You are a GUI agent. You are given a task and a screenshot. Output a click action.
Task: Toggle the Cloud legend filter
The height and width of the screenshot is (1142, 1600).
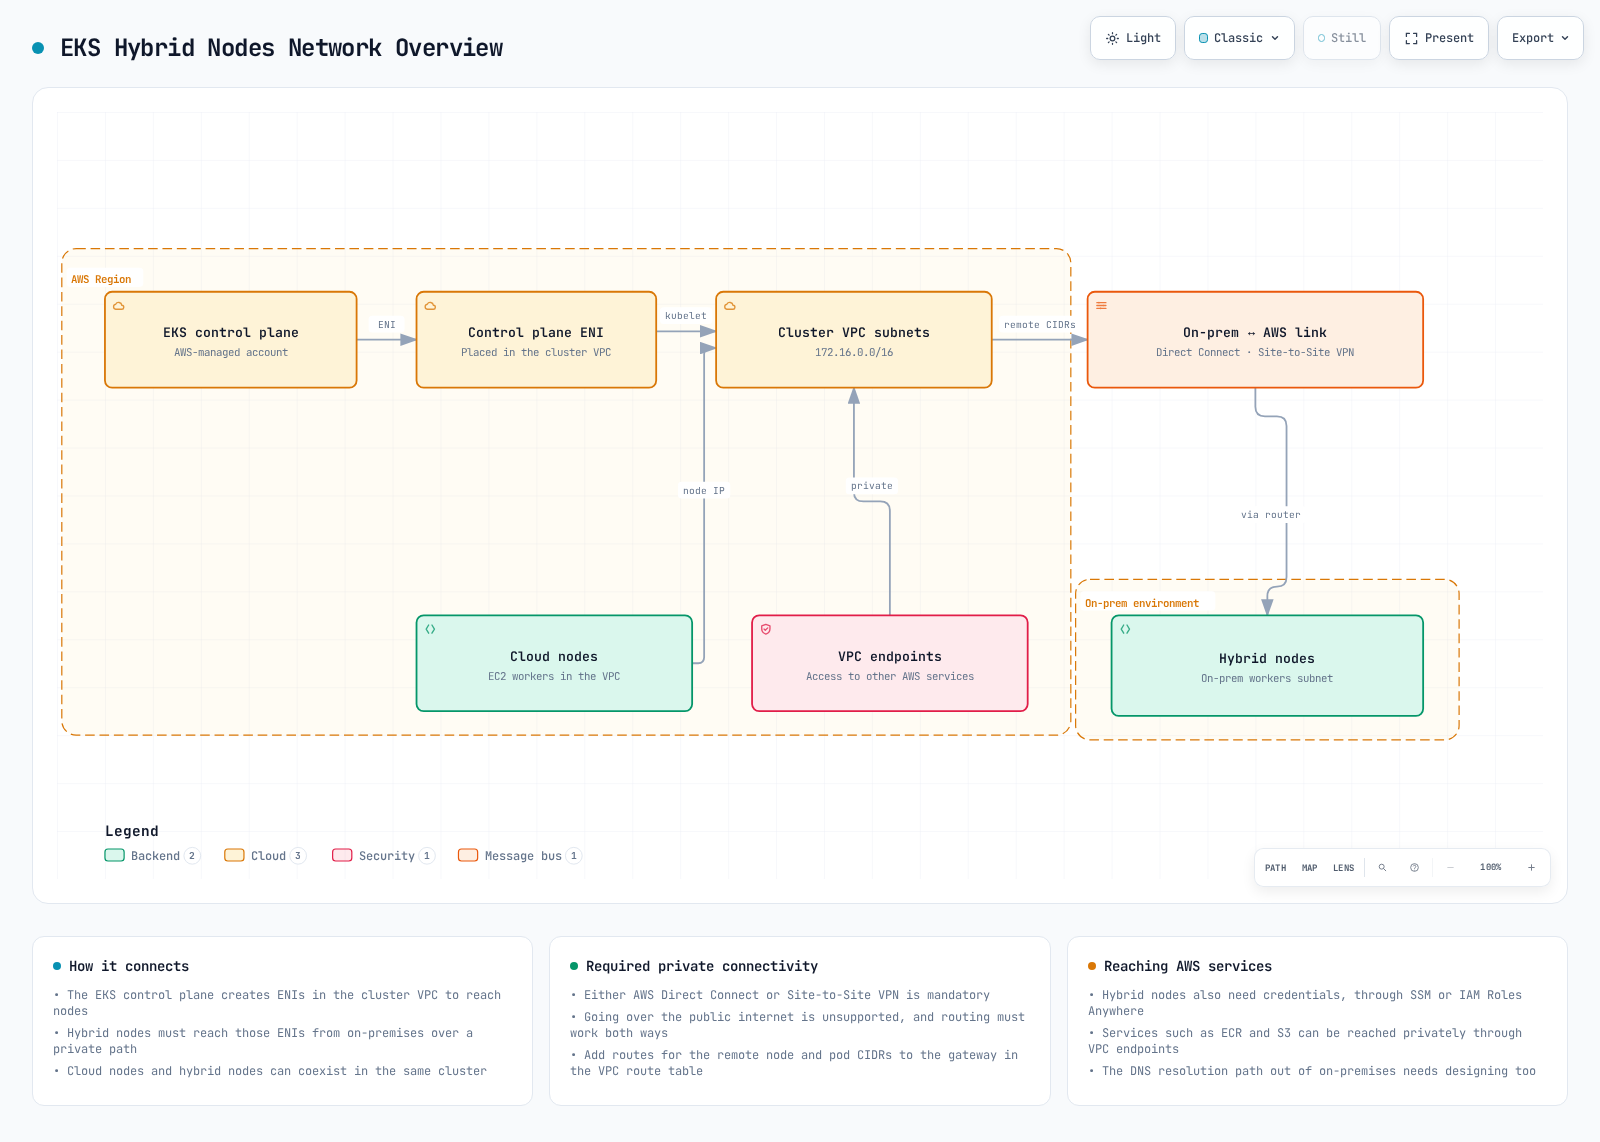click(x=265, y=856)
